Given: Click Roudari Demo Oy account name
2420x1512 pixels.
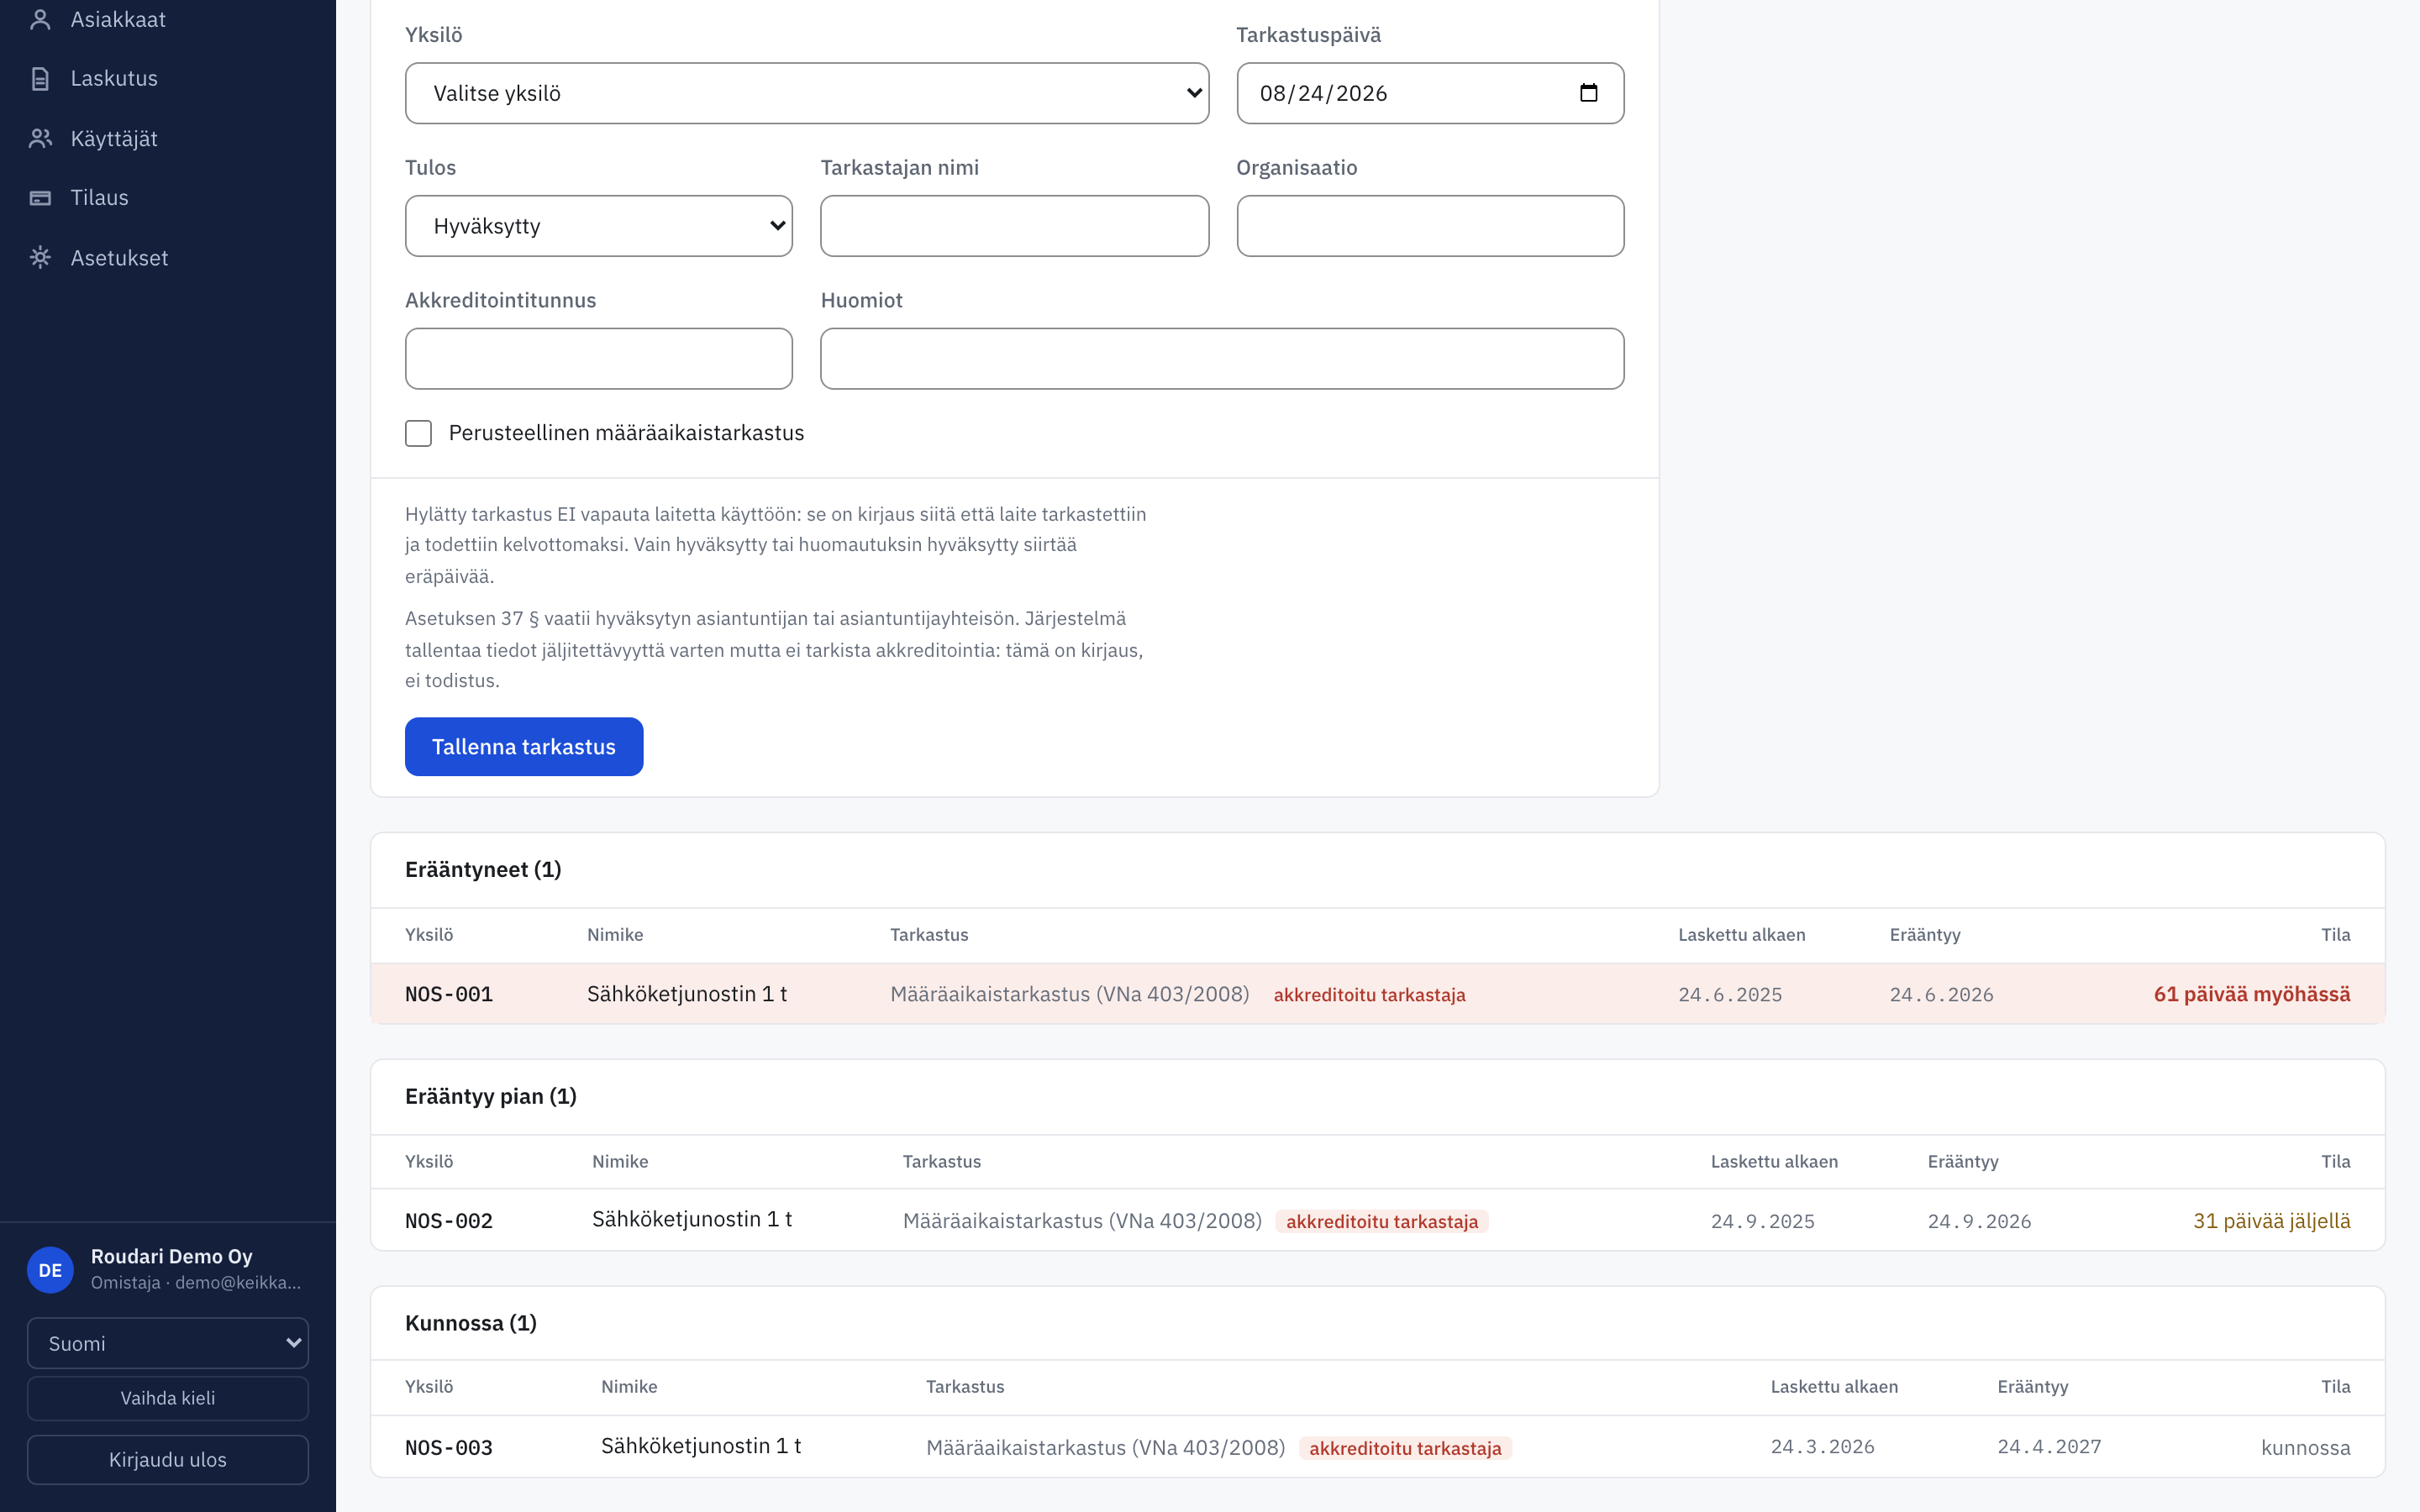Looking at the screenshot, I should (171, 1256).
